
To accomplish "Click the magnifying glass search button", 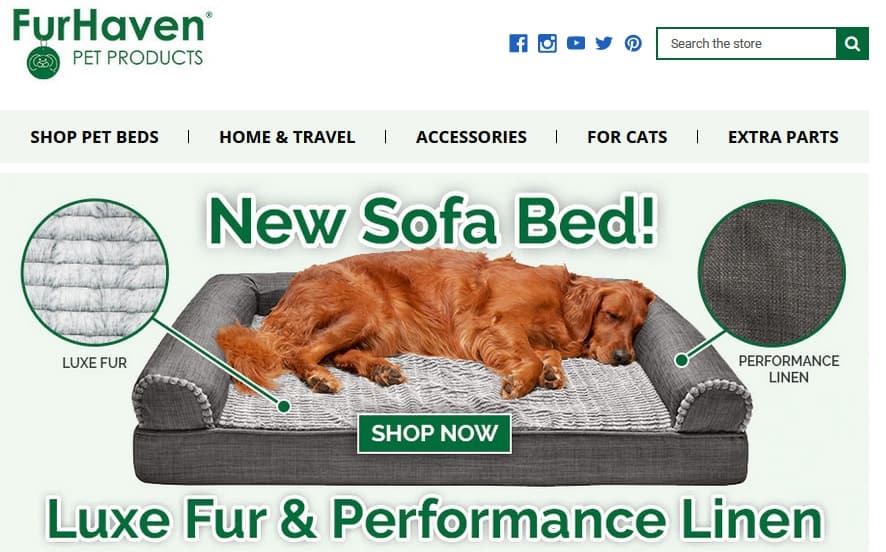I will click(x=852, y=44).
